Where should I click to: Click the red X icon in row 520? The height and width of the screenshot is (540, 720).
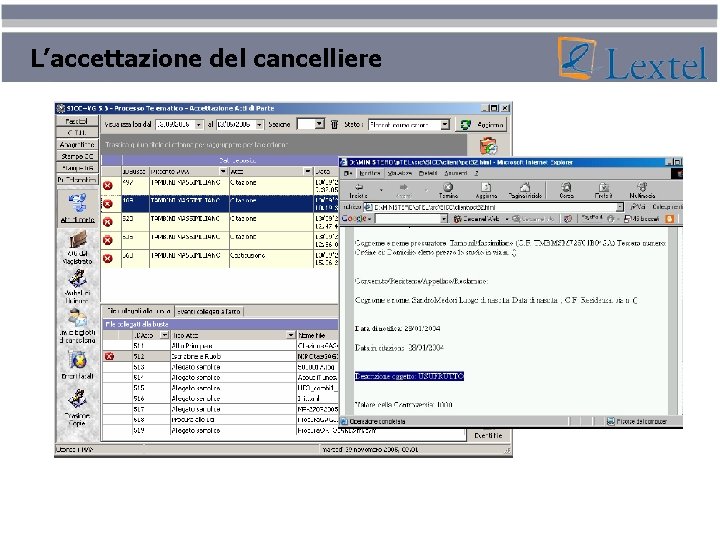[108, 222]
